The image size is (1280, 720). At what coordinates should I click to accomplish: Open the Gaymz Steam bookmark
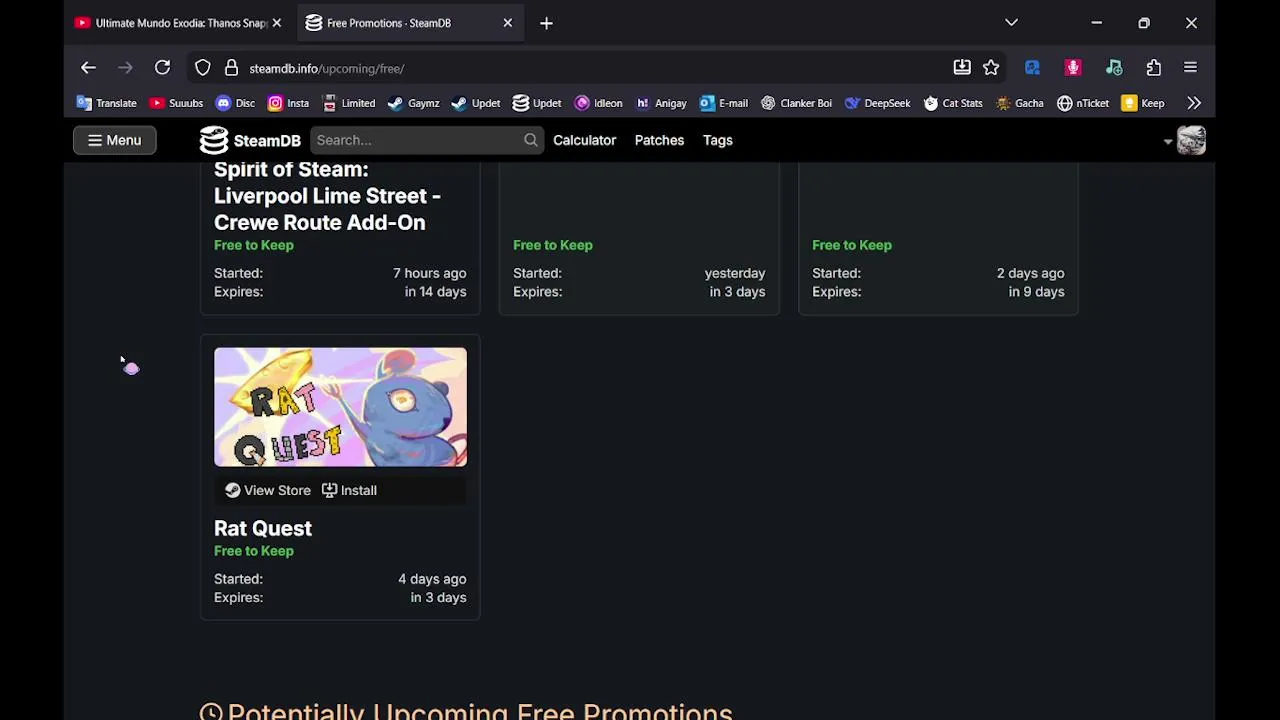413,103
